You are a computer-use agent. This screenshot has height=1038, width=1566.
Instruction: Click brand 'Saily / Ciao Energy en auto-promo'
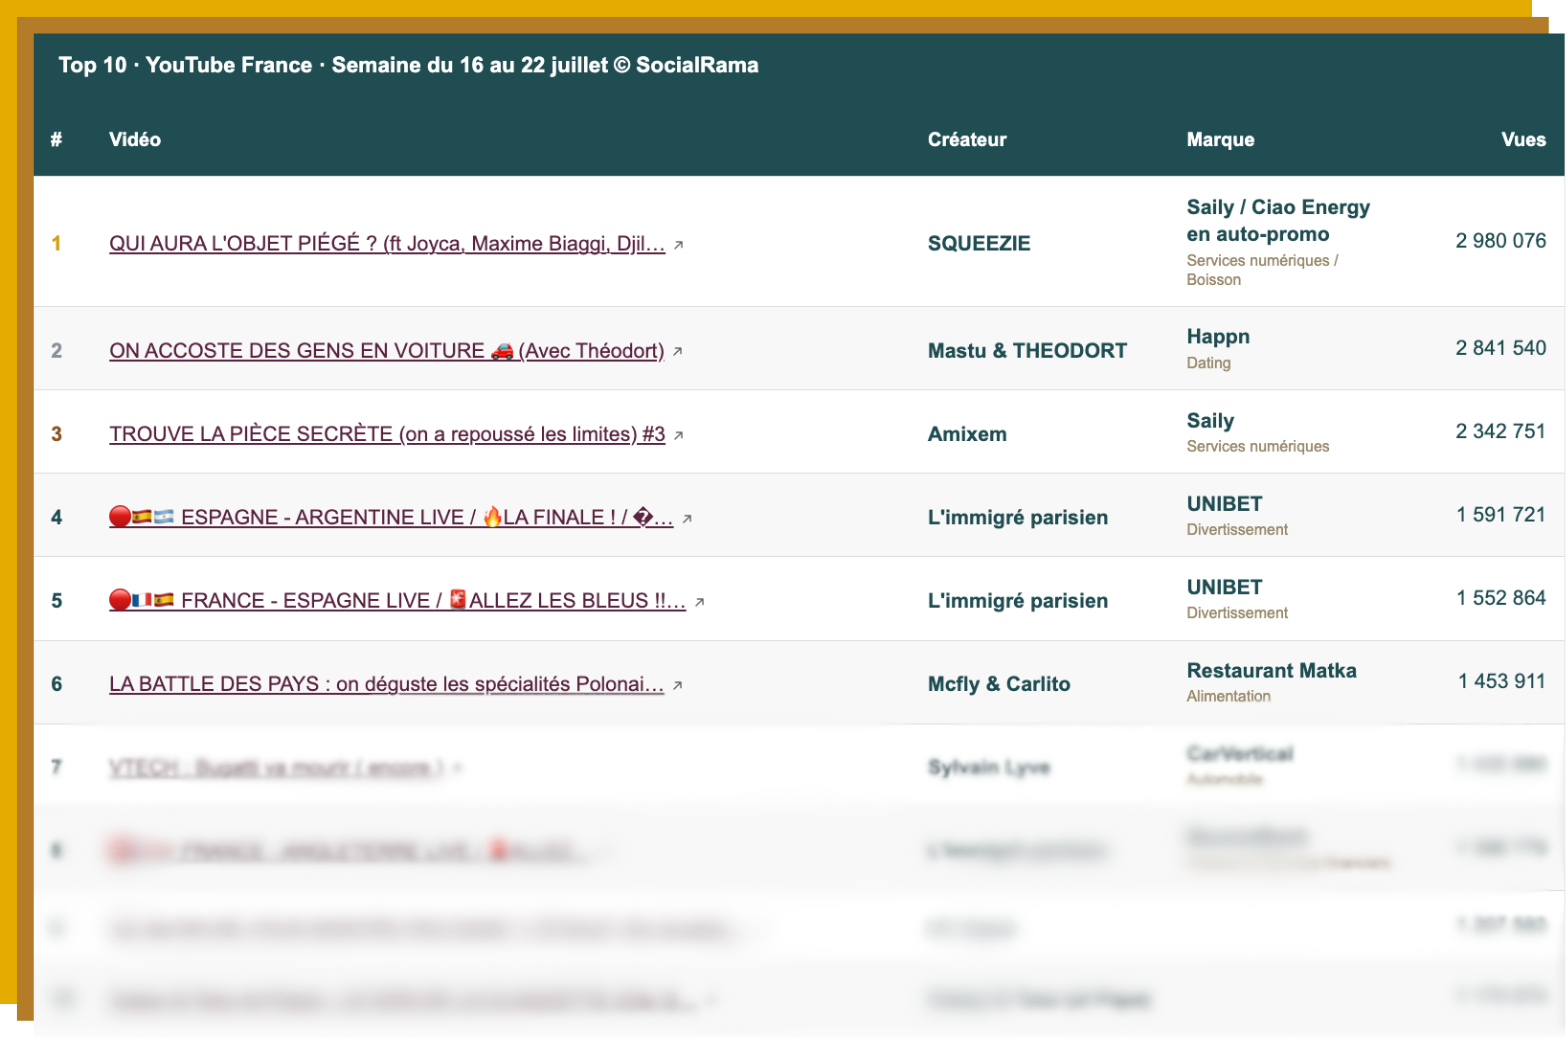pos(1278,220)
